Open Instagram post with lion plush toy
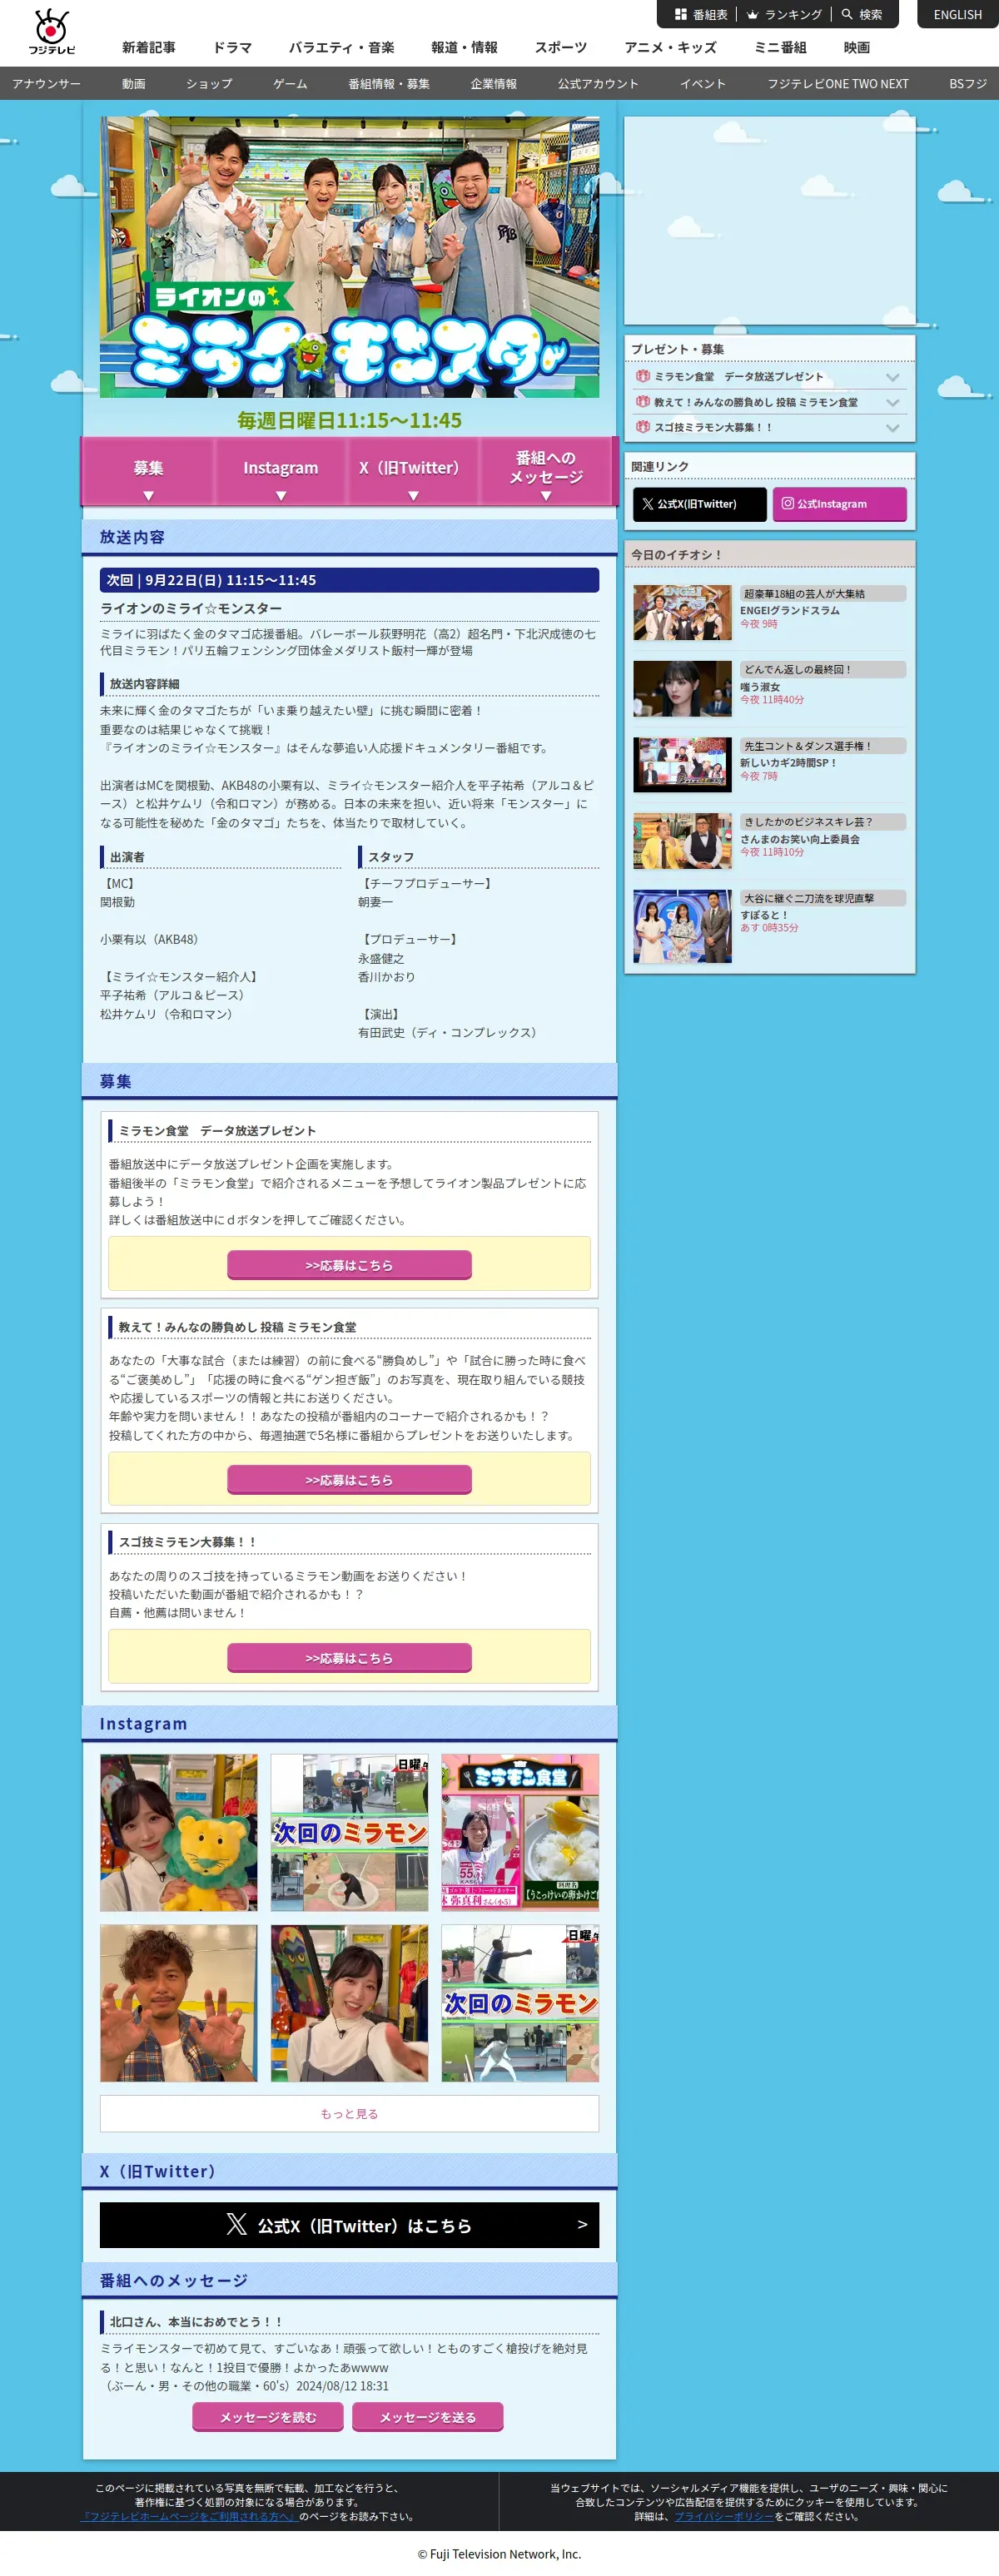The width and height of the screenshot is (999, 2576). point(178,1832)
